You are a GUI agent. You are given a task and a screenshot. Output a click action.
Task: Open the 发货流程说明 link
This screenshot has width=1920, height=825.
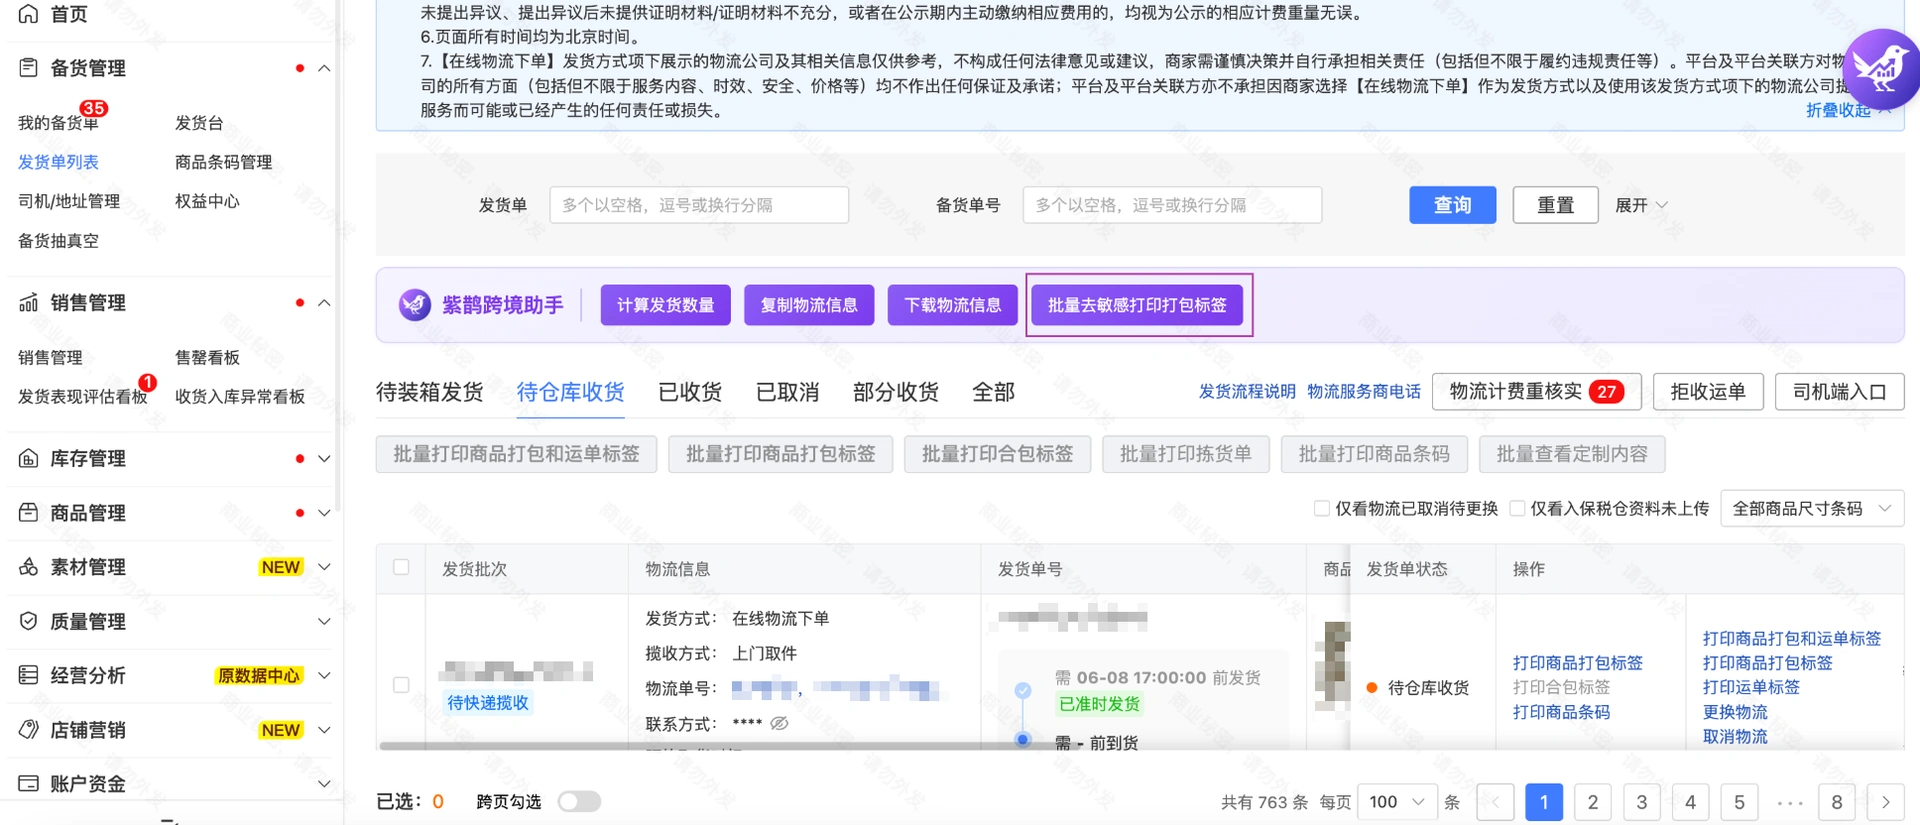pyautogui.click(x=1247, y=392)
